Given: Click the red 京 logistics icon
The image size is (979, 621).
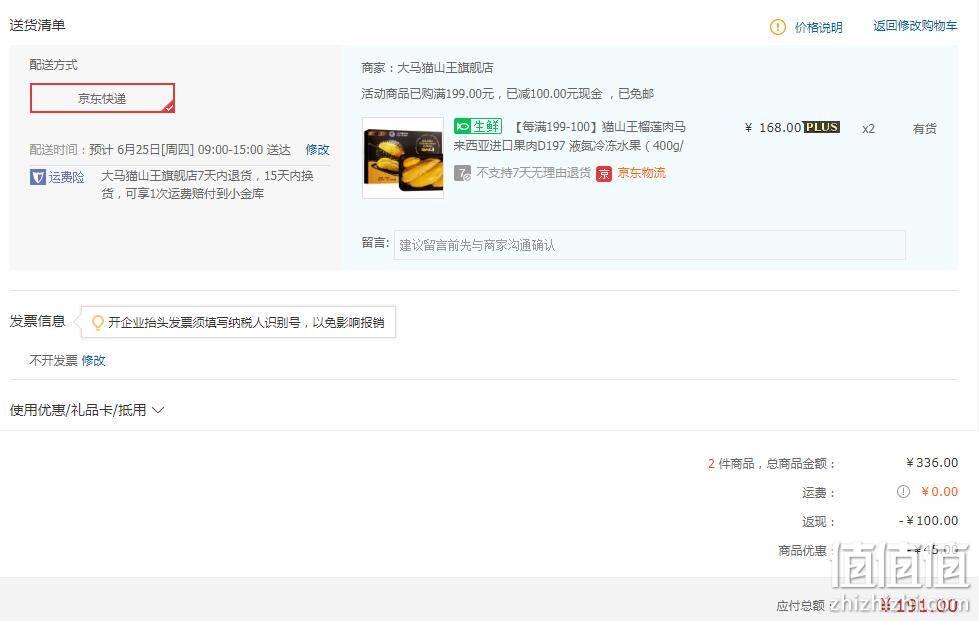Looking at the screenshot, I should (604, 174).
